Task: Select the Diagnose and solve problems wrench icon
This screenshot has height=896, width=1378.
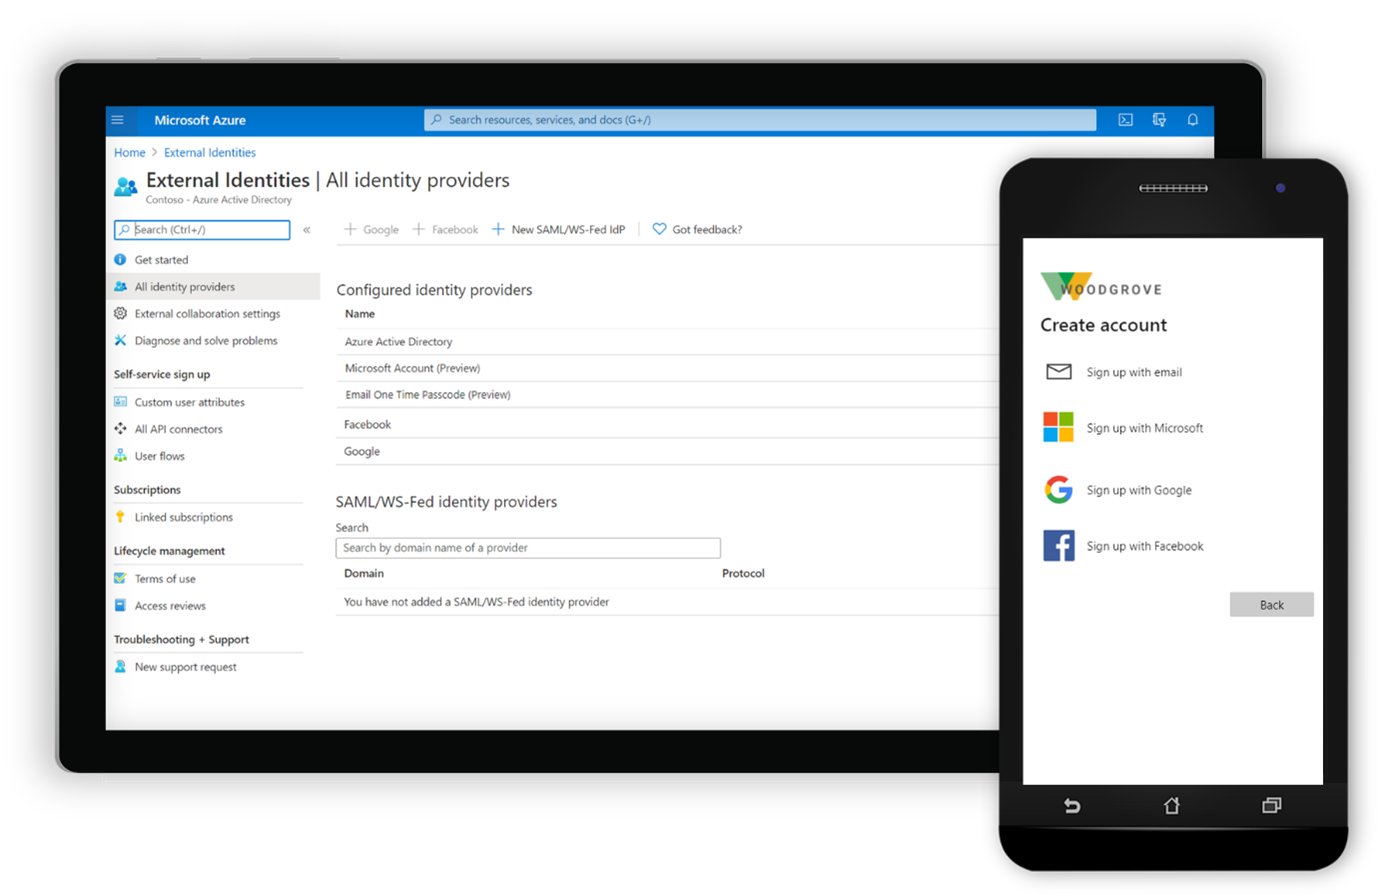Action: (120, 340)
